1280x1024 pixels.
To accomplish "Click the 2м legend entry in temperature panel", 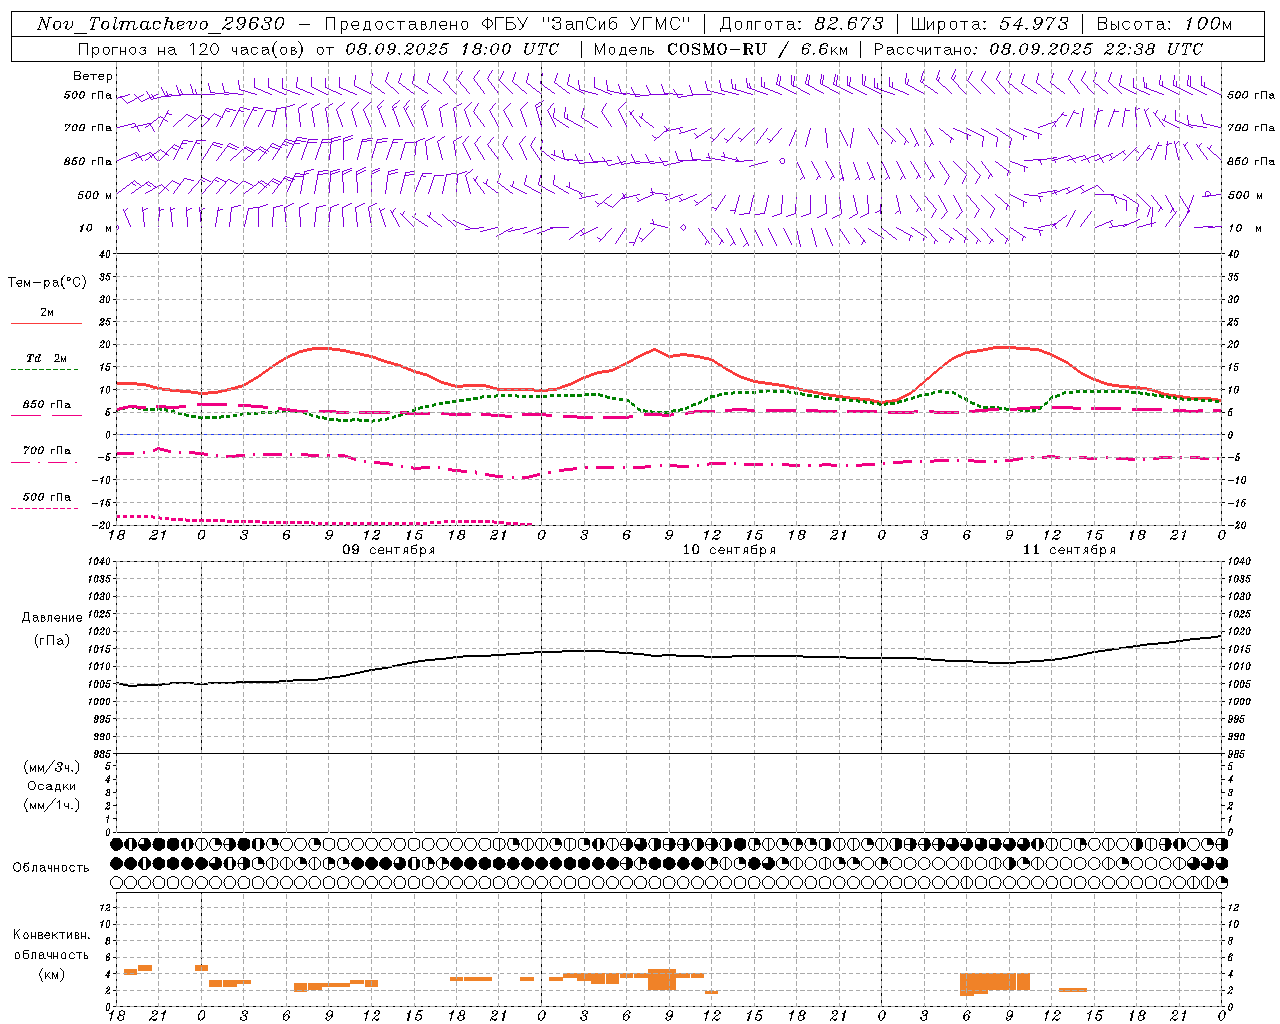I will [47, 313].
